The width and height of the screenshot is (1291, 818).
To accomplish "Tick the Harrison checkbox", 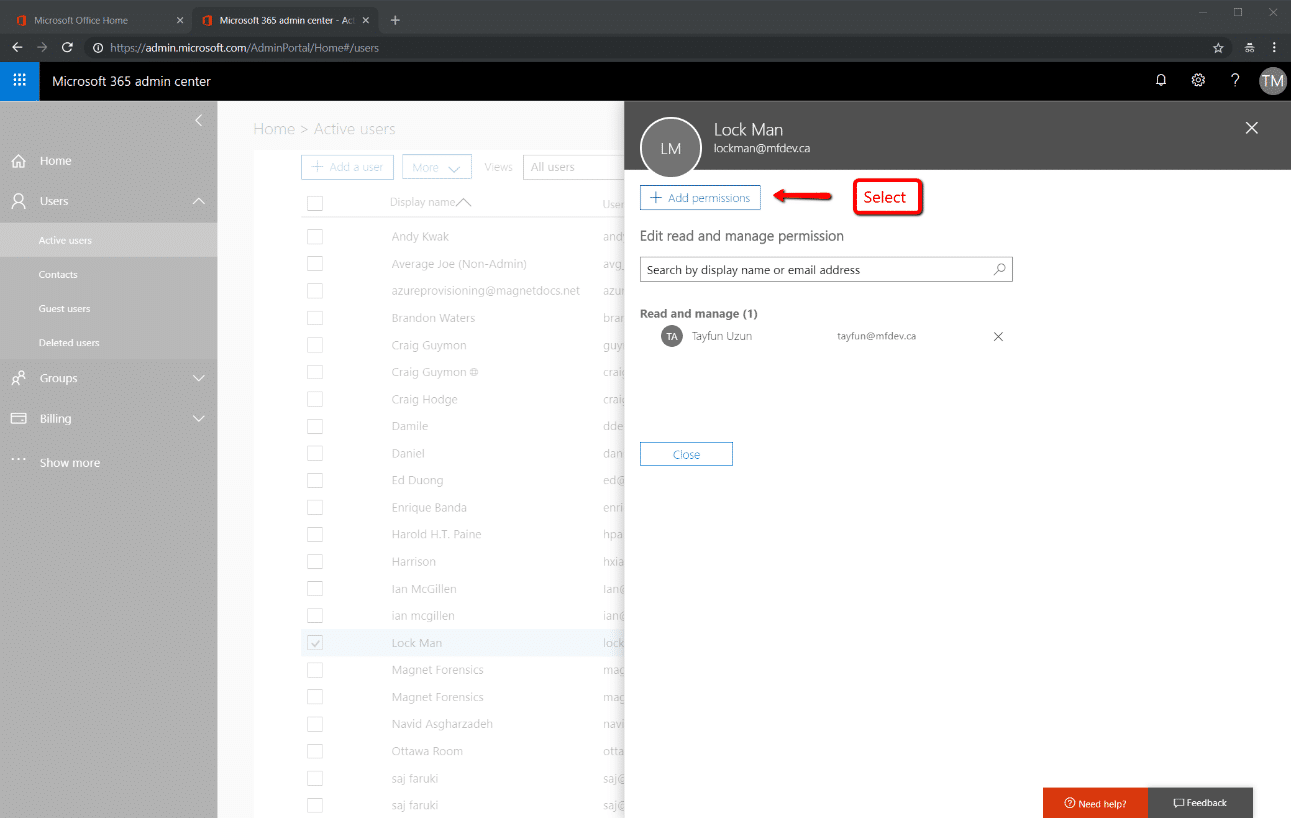I will (x=315, y=561).
